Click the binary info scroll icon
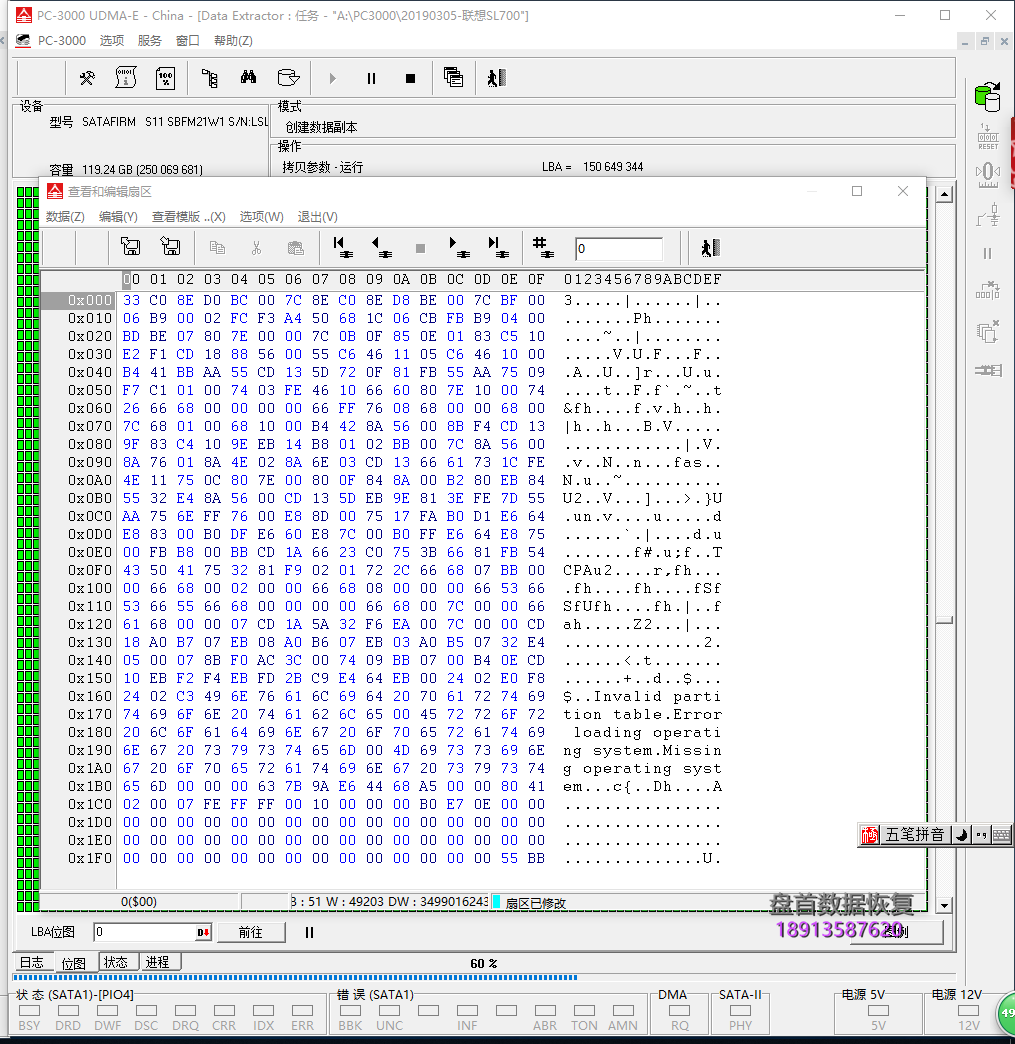Image resolution: width=1015 pixels, height=1044 pixels. (x=125, y=78)
